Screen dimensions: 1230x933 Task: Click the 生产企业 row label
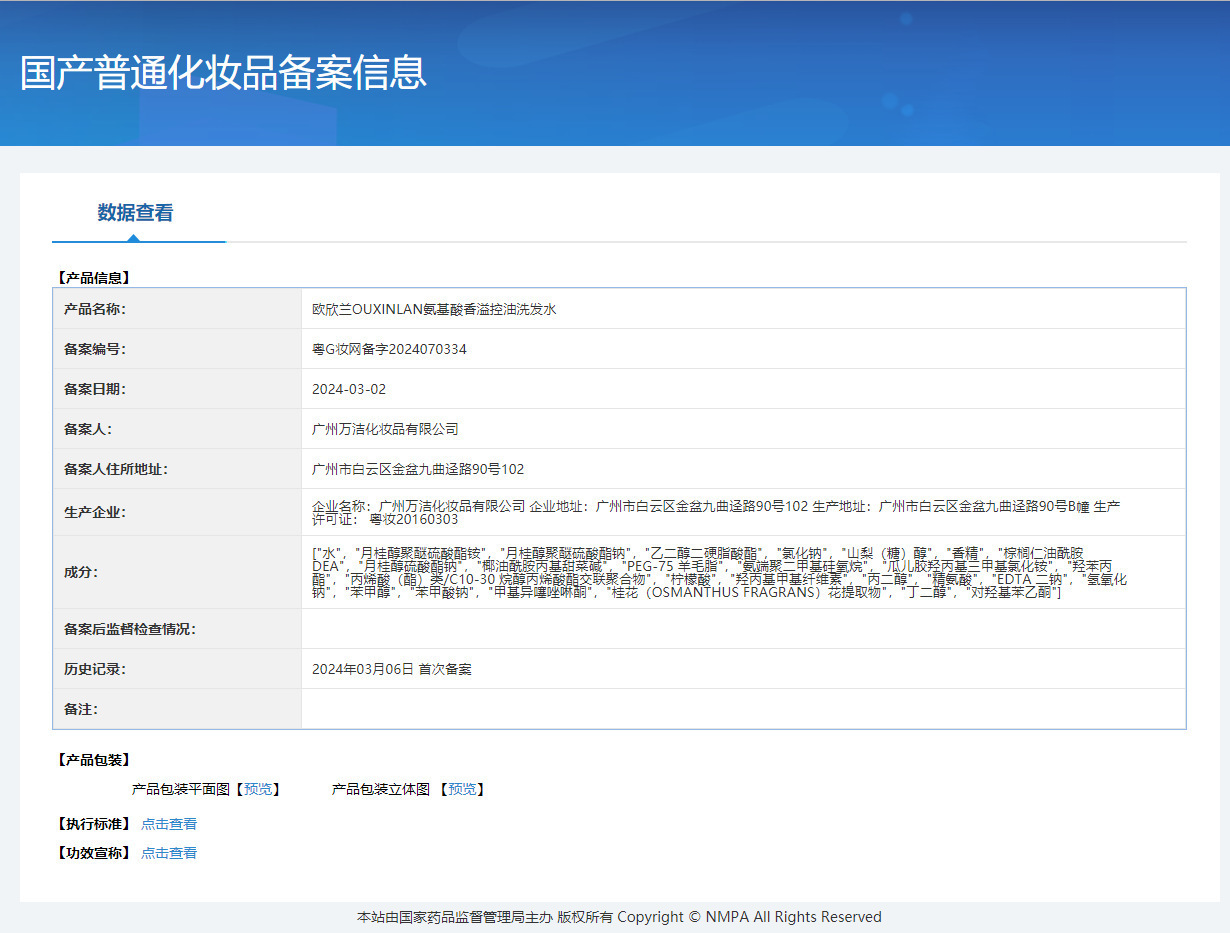coord(95,512)
